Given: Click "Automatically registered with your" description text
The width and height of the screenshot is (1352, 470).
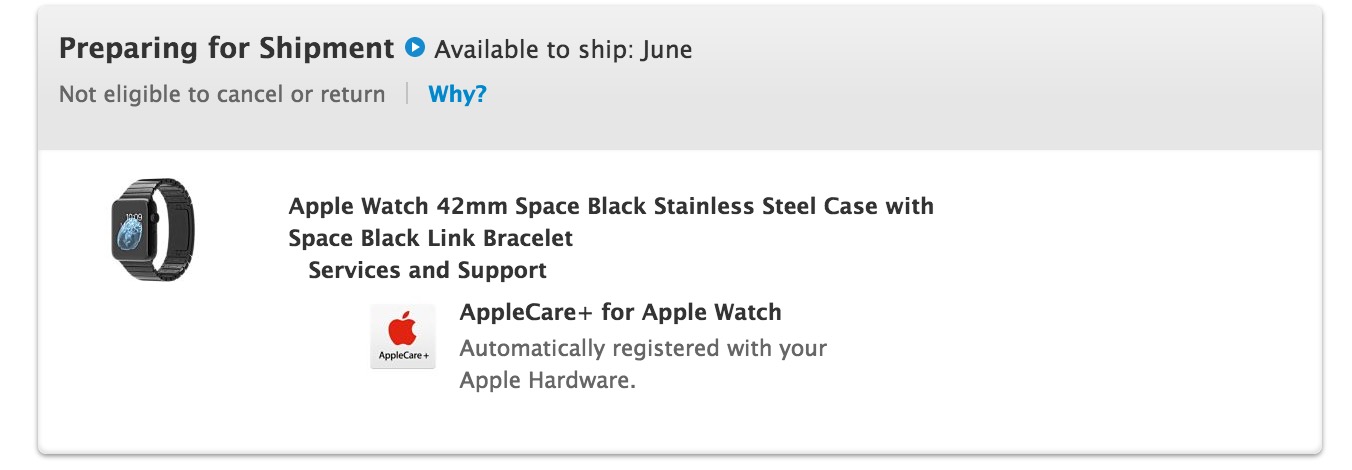Looking at the screenshot, I should pyautogui.click(x=643, y=350).
